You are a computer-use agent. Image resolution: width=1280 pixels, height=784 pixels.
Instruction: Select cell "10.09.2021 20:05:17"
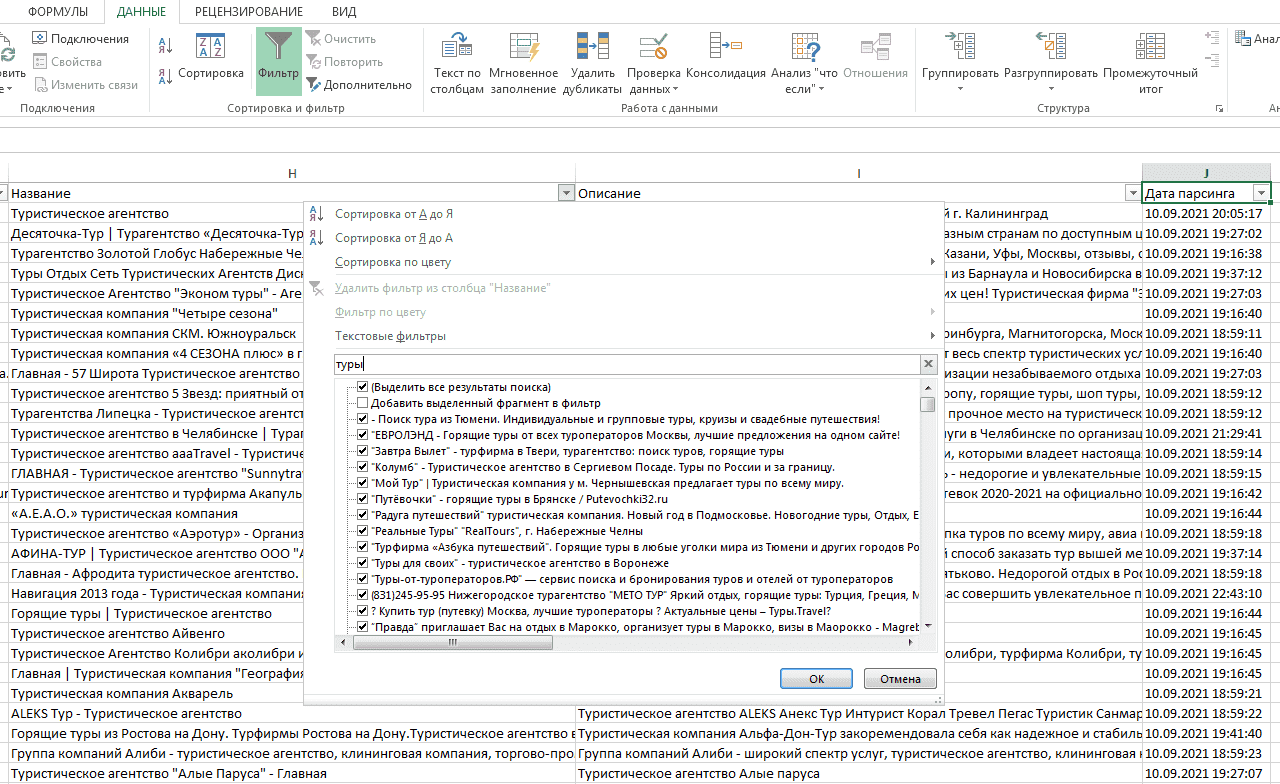point(1207,213)
